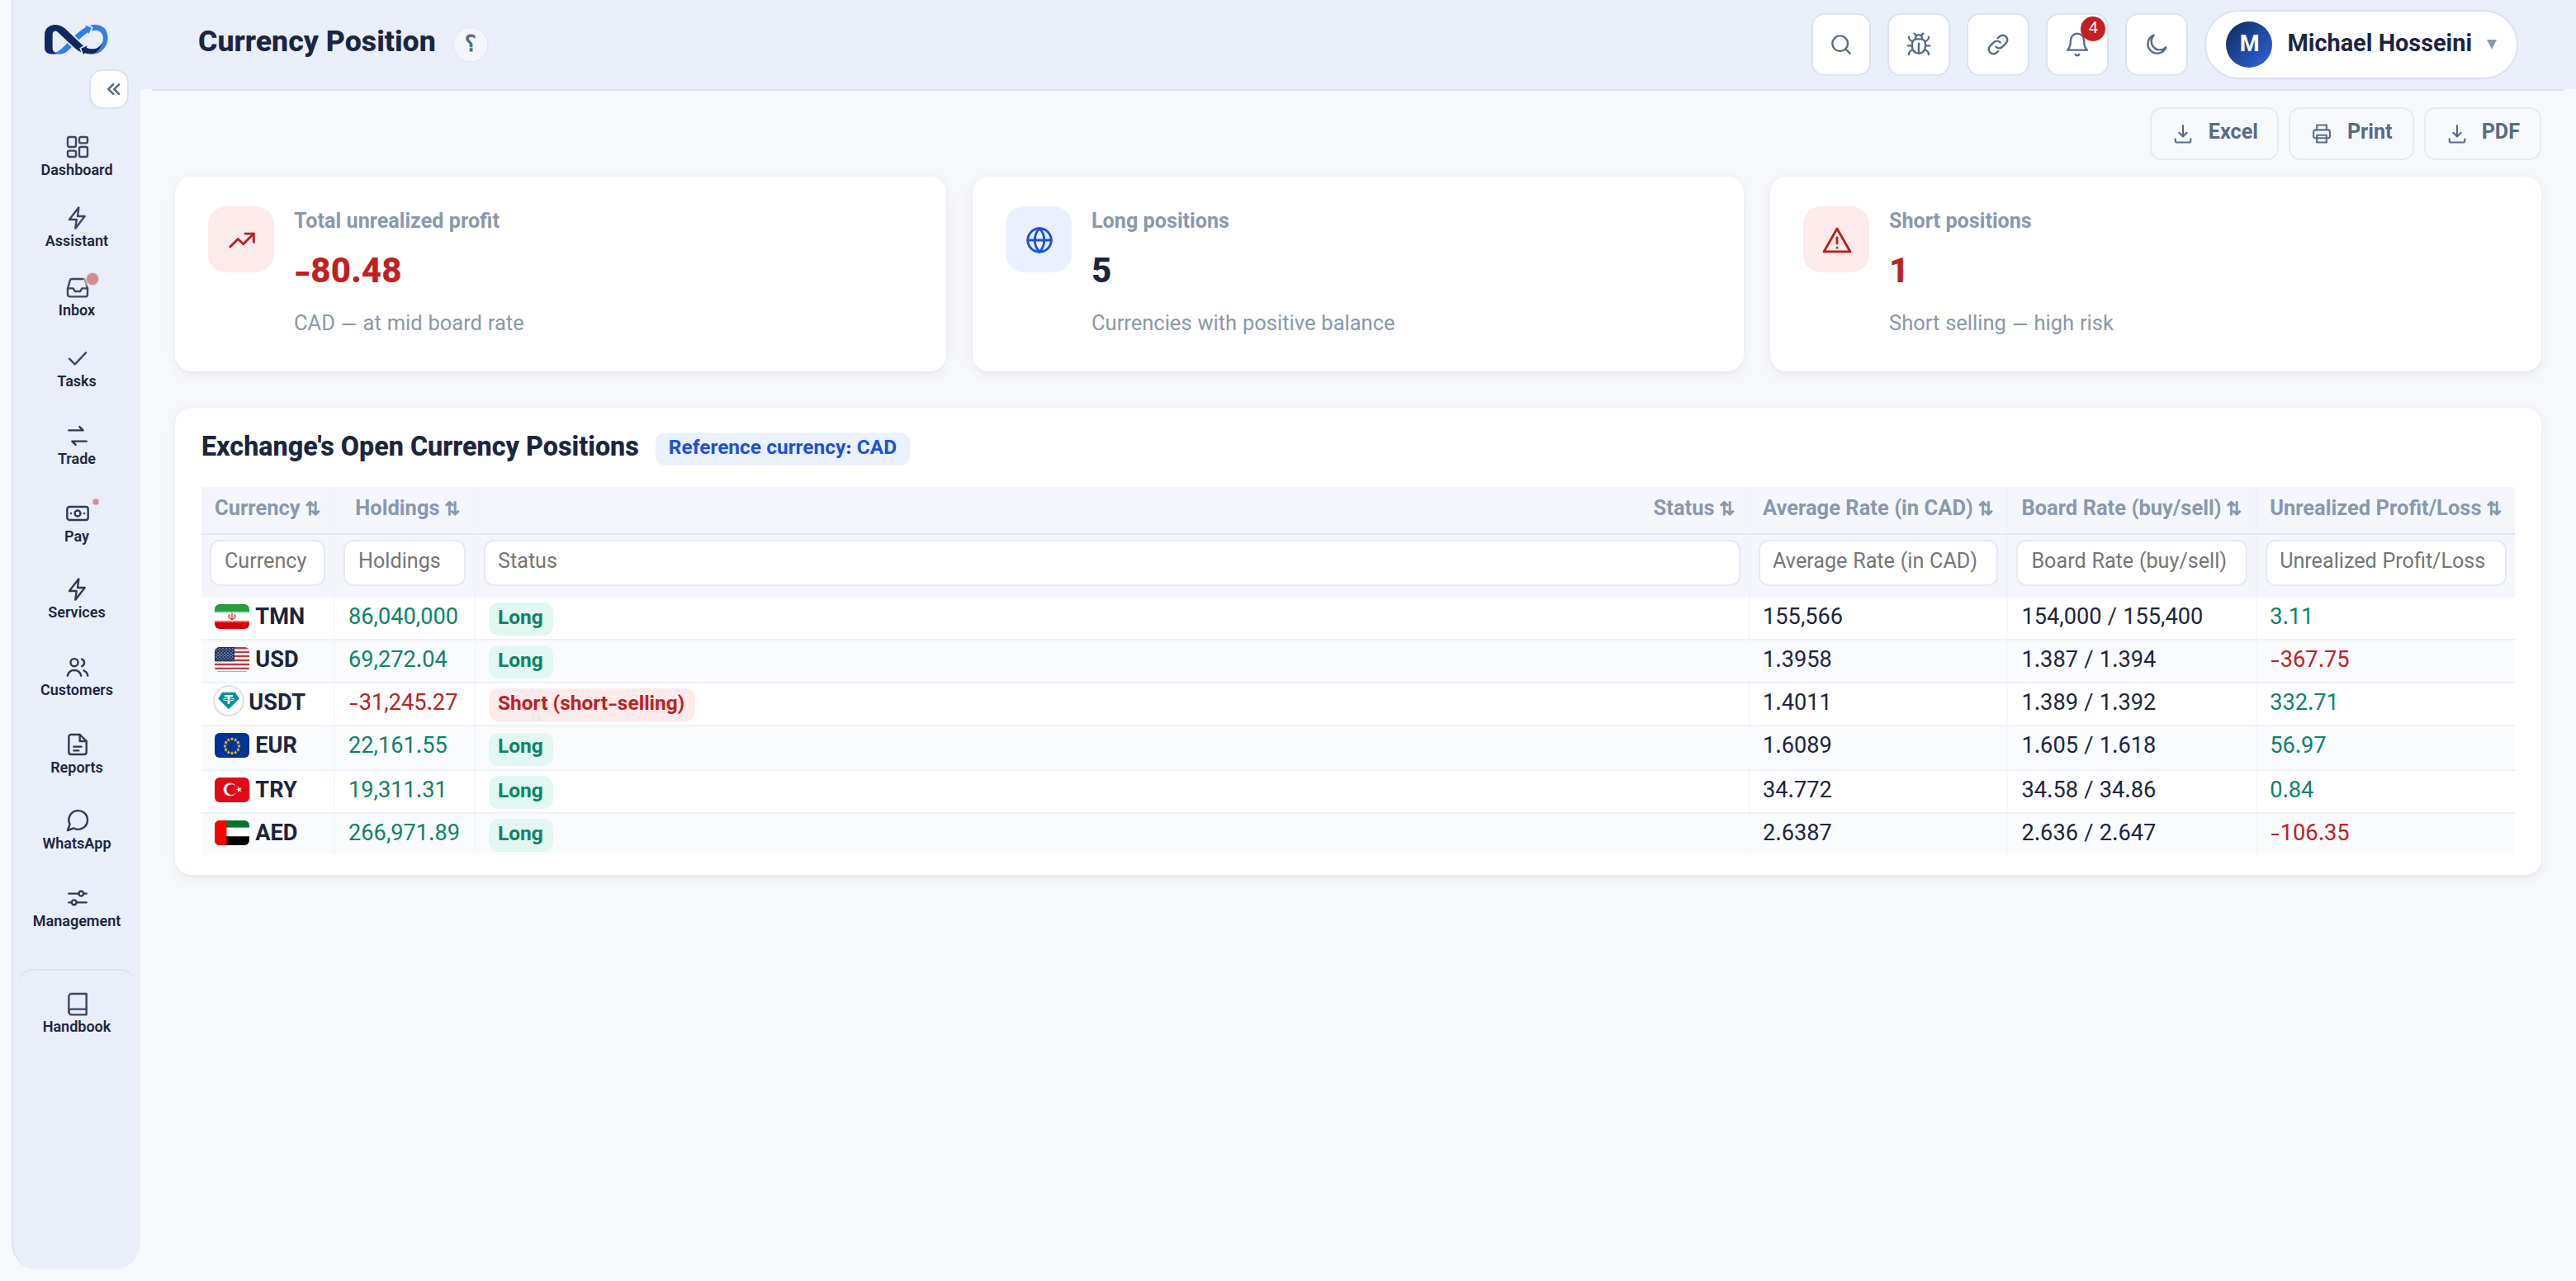Click the link chain icon
The width and height of the screenshot is (2576, 1281).
[x=1997, y=44]
